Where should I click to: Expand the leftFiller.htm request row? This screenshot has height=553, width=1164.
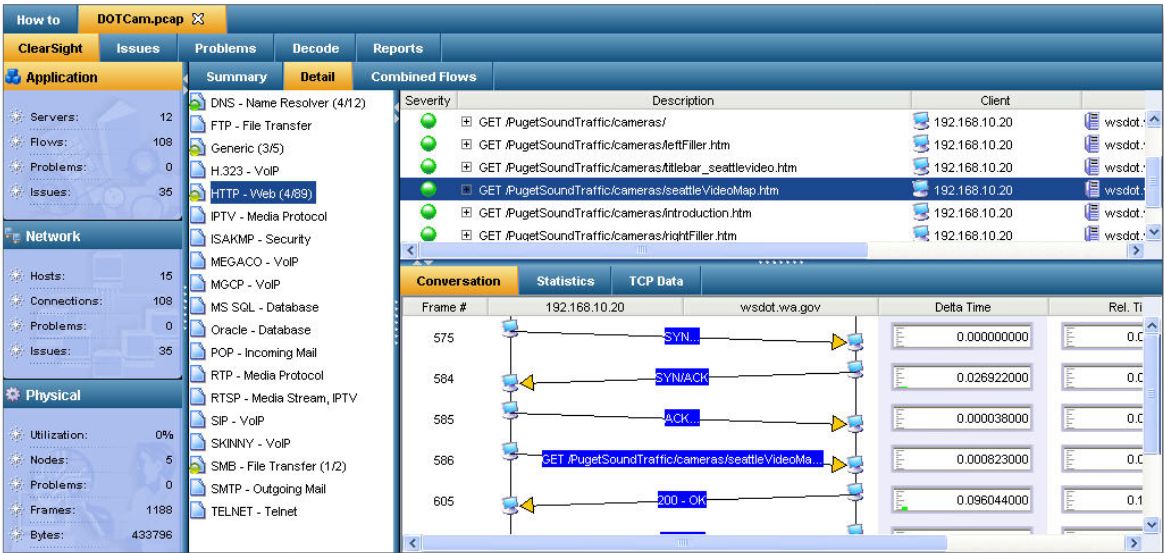(466, 145)
